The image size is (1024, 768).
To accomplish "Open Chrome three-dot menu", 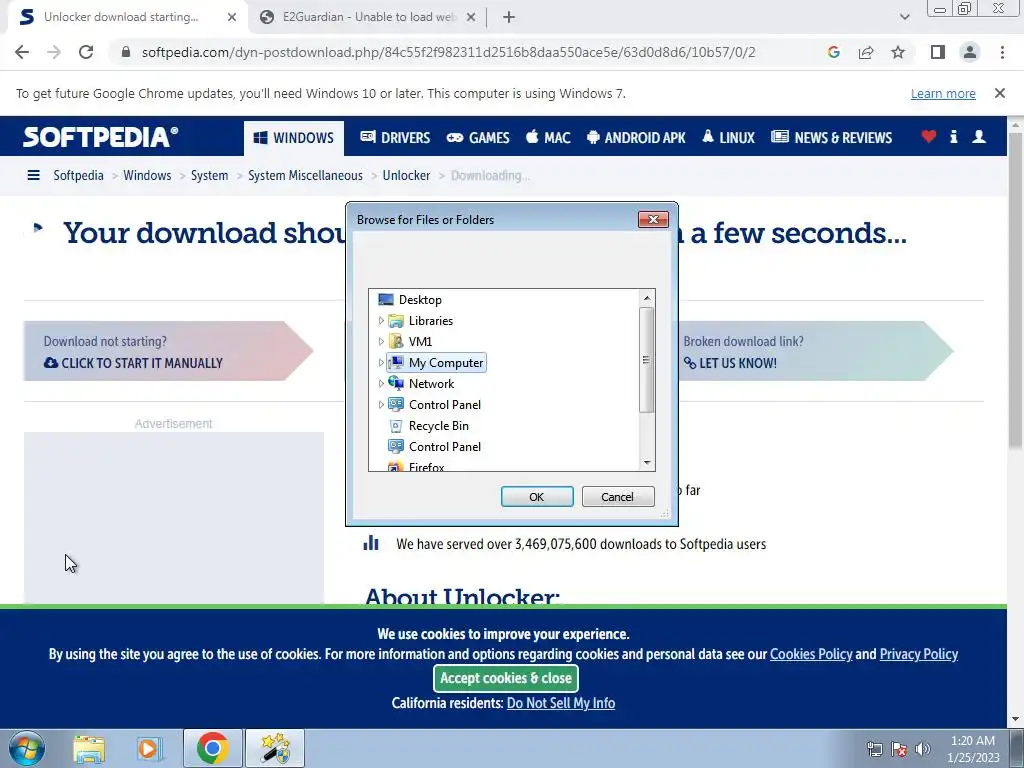I will point(1002,52).
